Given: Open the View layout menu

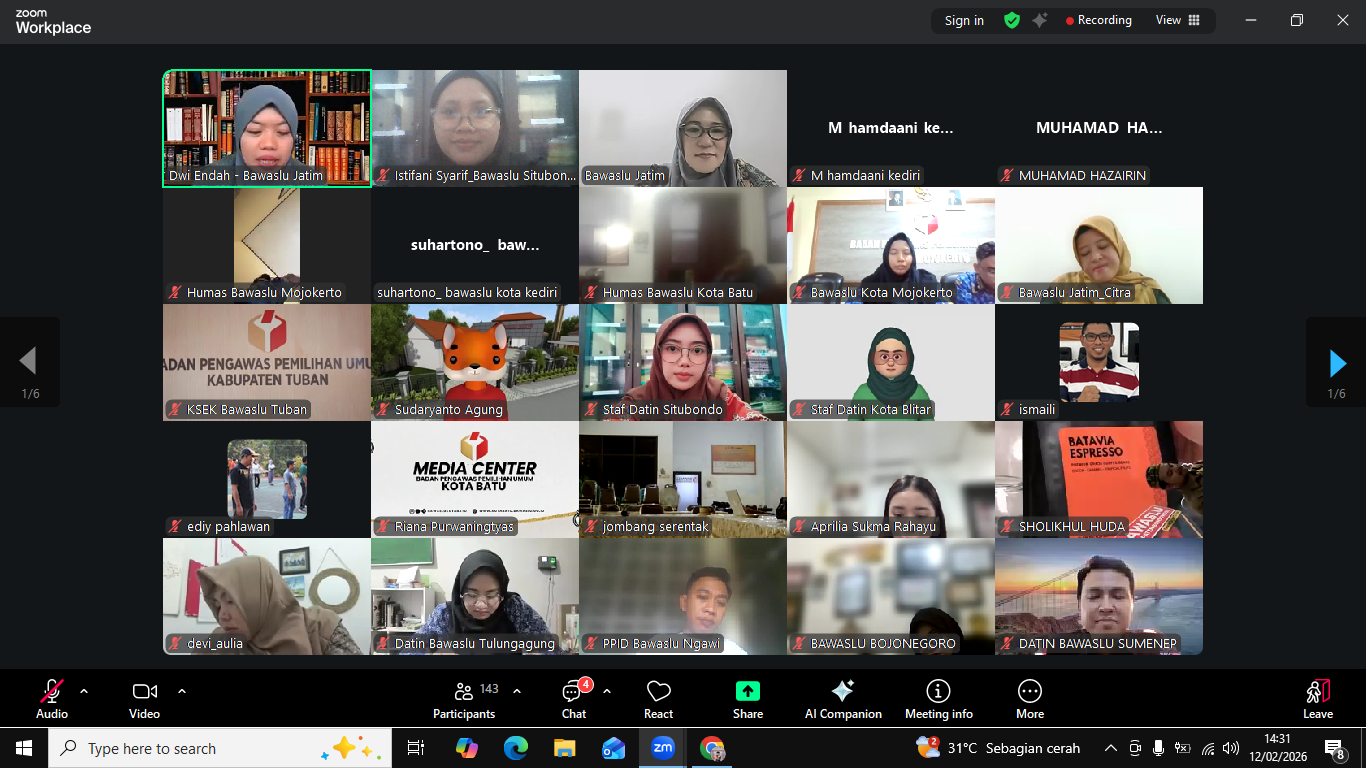Looking at the screenshot, I should [1178, 20].
